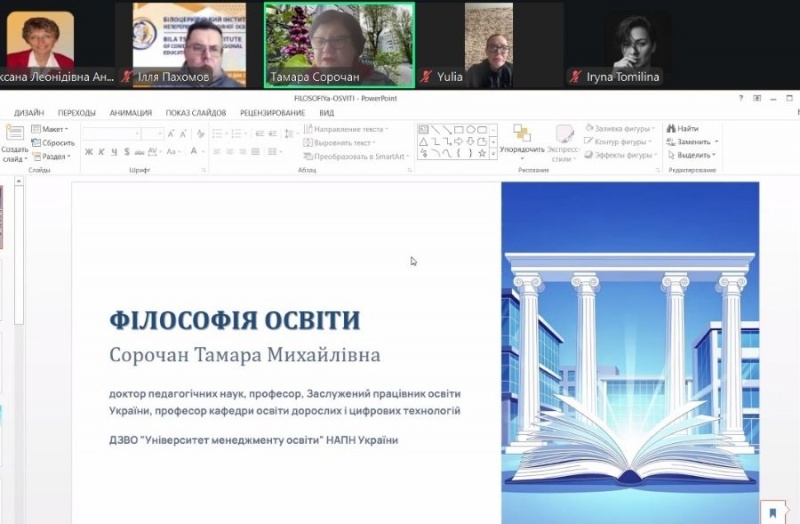
Task: Select the triangle shape in shapes gallery
Action: tap(423, 141)
